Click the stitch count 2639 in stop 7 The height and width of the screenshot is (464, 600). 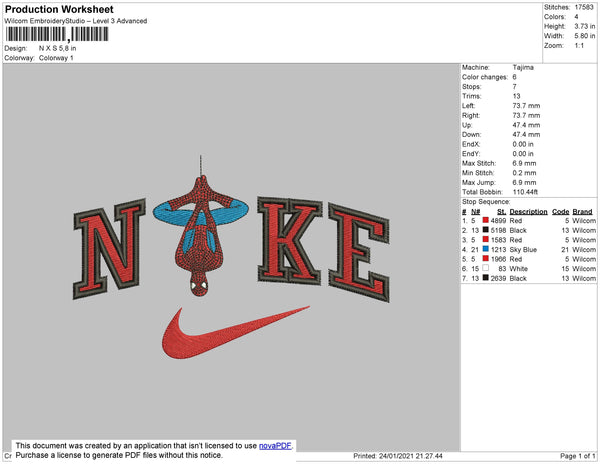(x=498, y=278)
